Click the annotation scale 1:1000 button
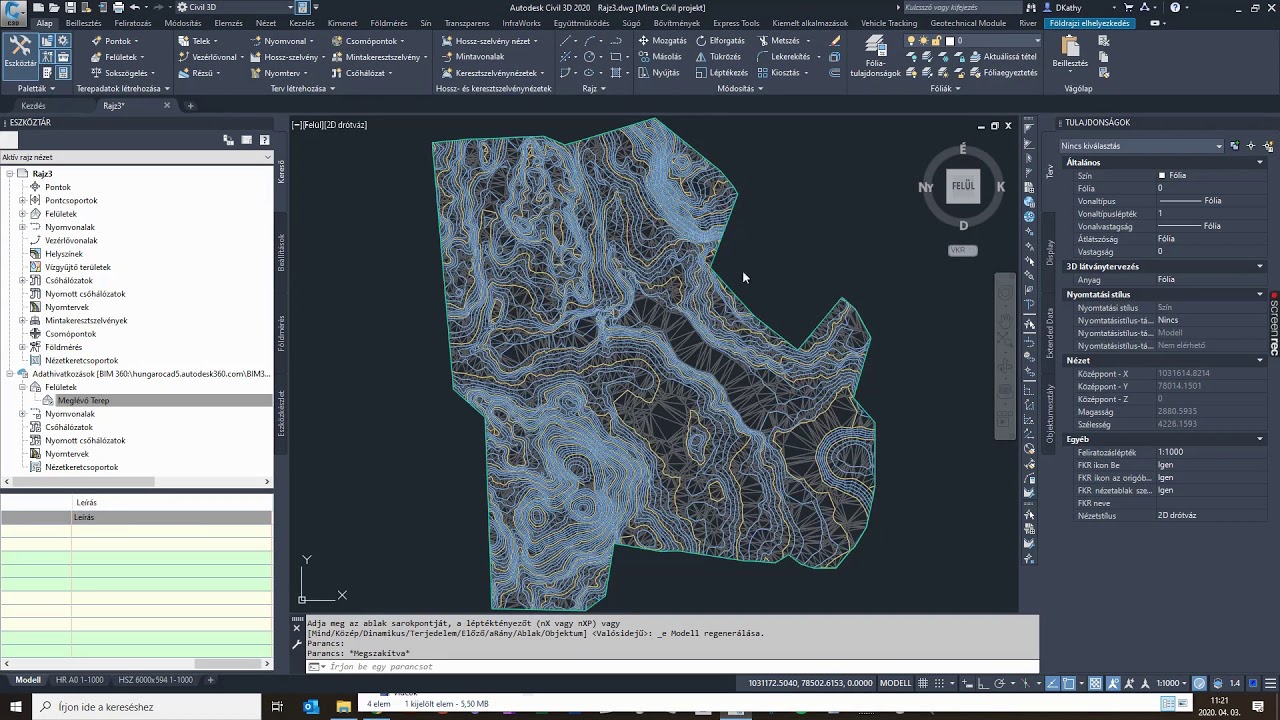The width and height of the screenshot is (1280, 720). pyautogui.click(x=1171, y=683)
